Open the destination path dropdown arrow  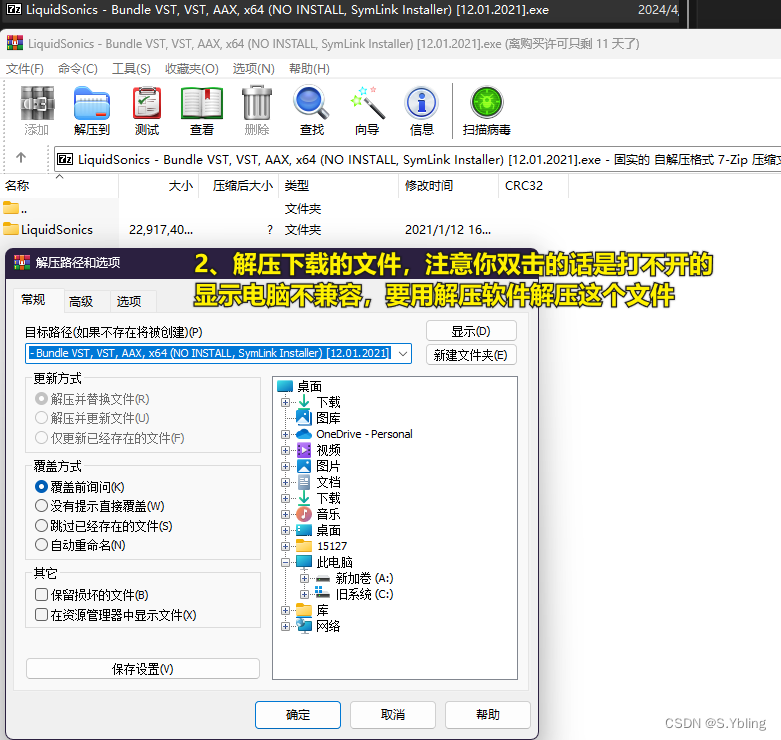click(403, 354)
